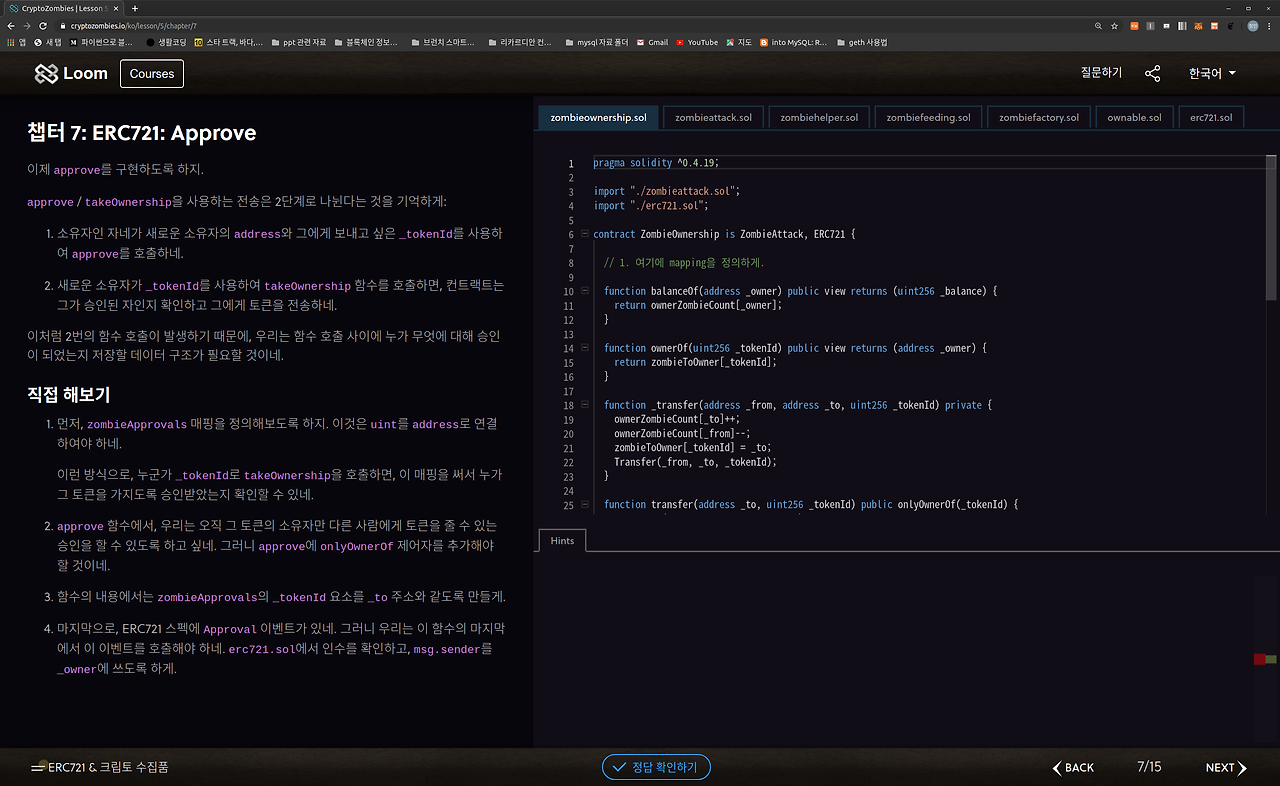Switch to zombieattack.sol tab

713,117
